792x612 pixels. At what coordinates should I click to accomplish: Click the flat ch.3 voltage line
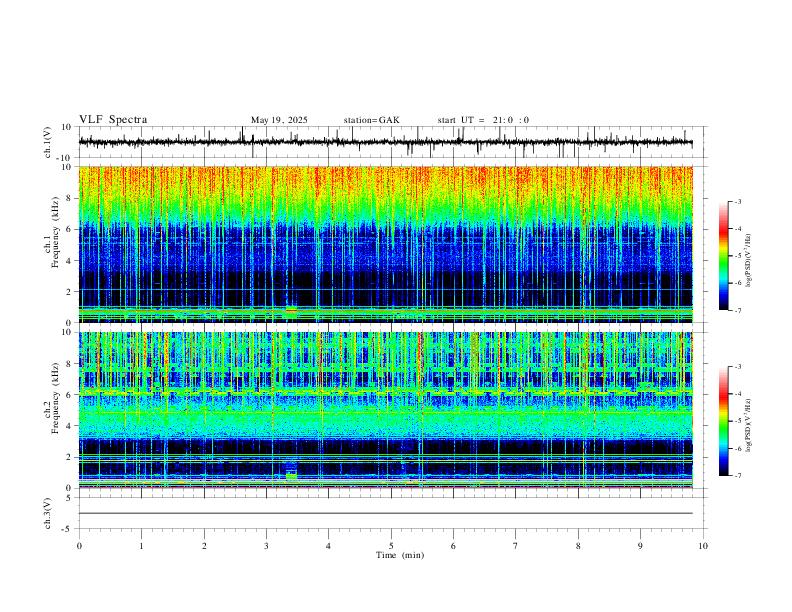tap(385, 513)
